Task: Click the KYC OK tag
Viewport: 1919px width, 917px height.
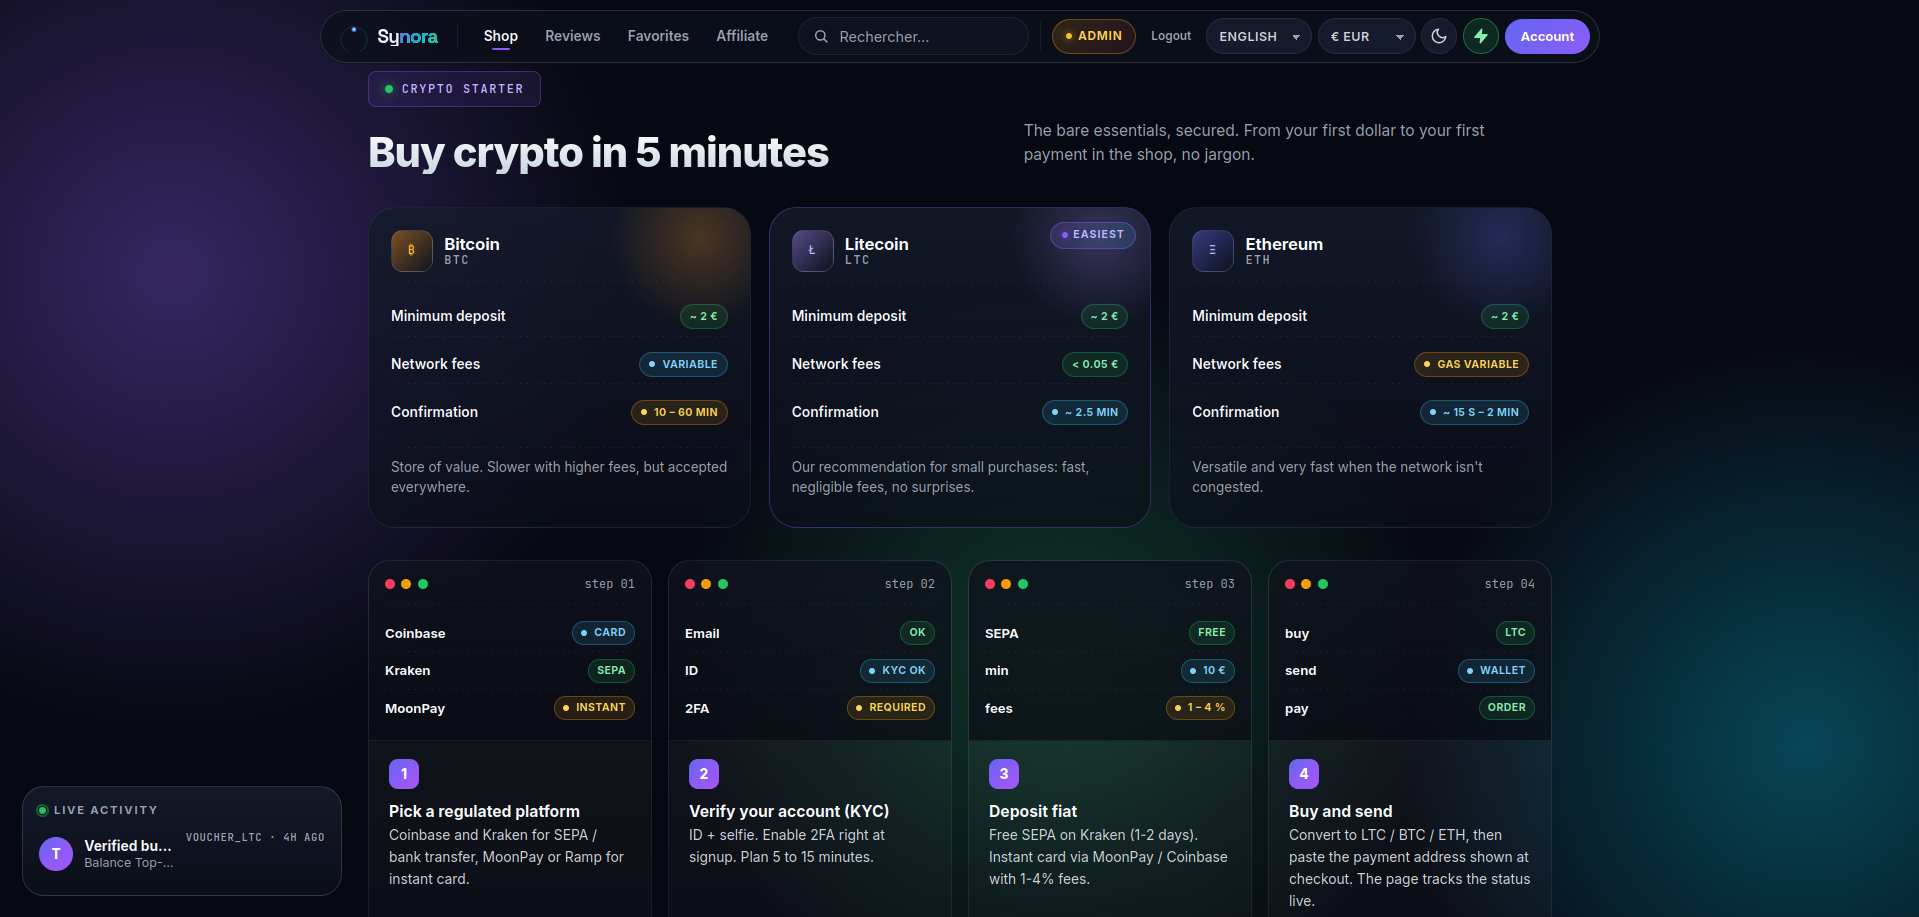Action: click(x=897, y=671)
